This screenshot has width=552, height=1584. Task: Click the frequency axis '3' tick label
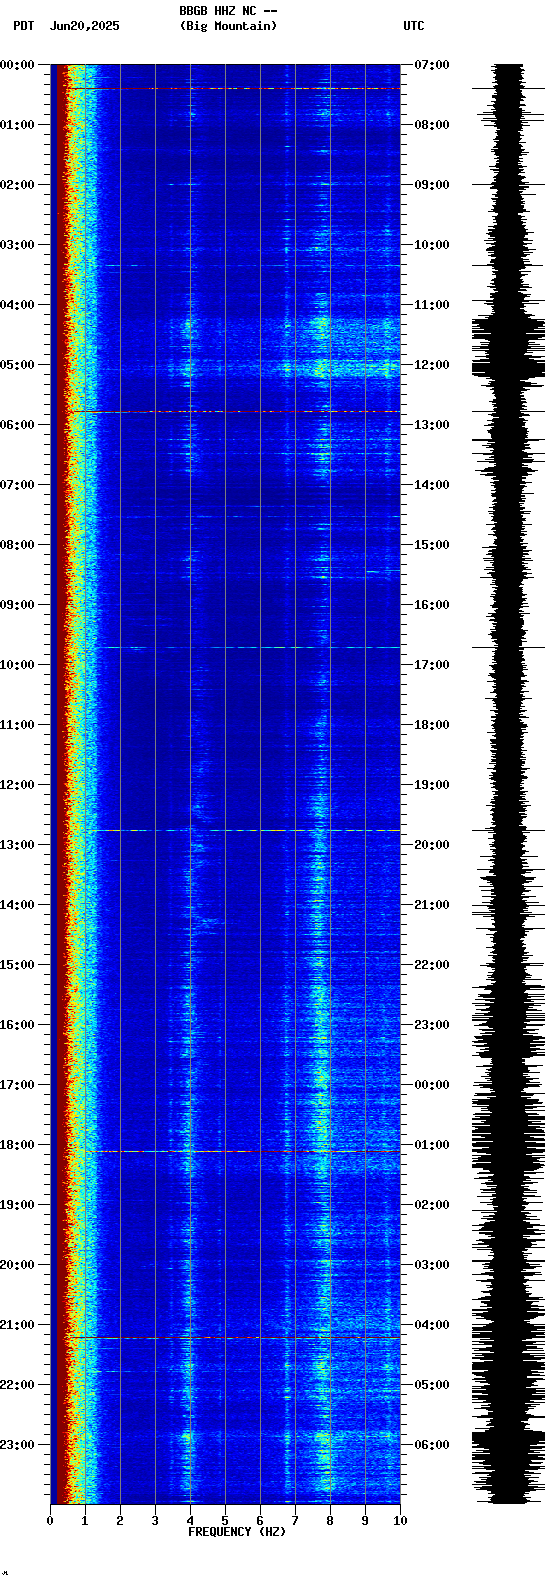(155, 1521)
